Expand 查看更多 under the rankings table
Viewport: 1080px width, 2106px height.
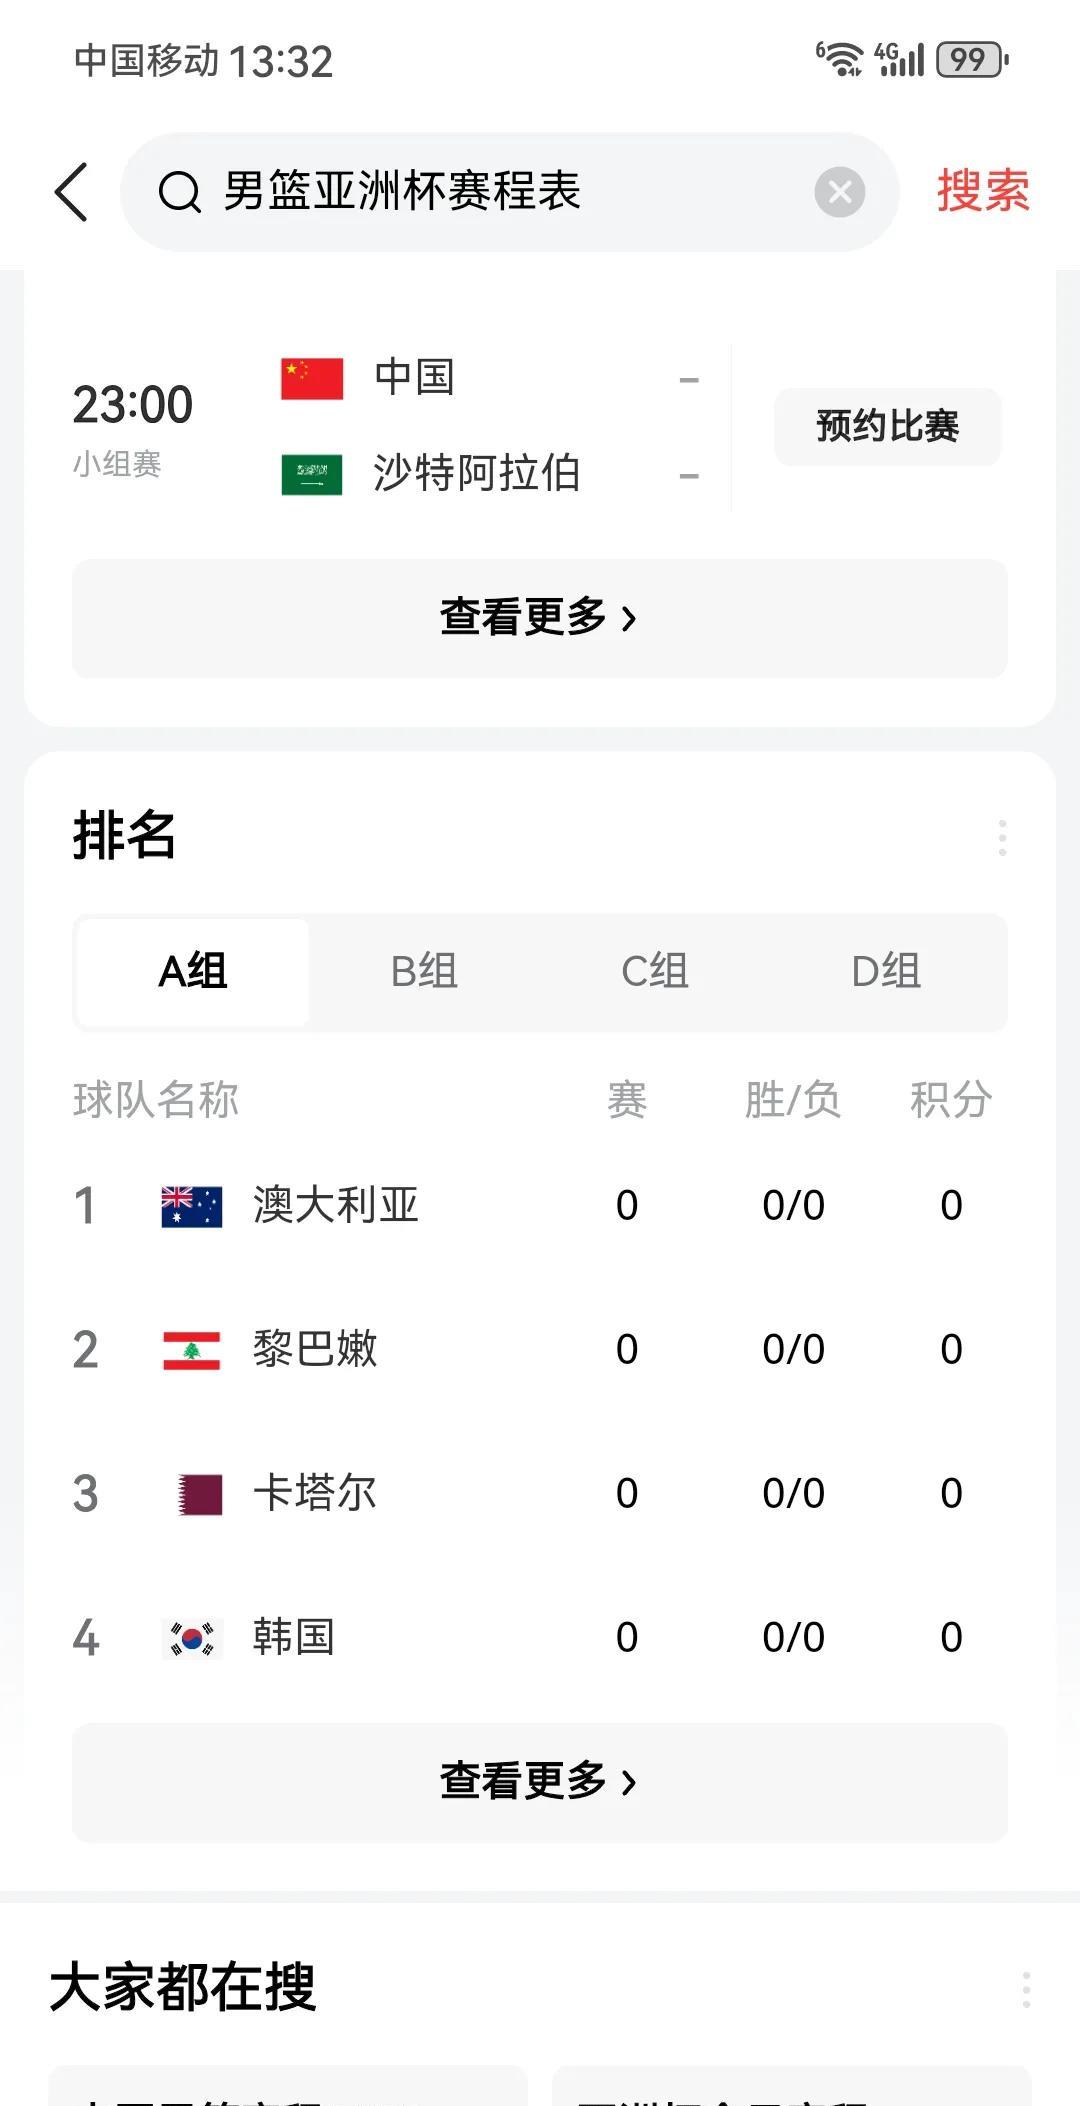[x=539, y=1782]
